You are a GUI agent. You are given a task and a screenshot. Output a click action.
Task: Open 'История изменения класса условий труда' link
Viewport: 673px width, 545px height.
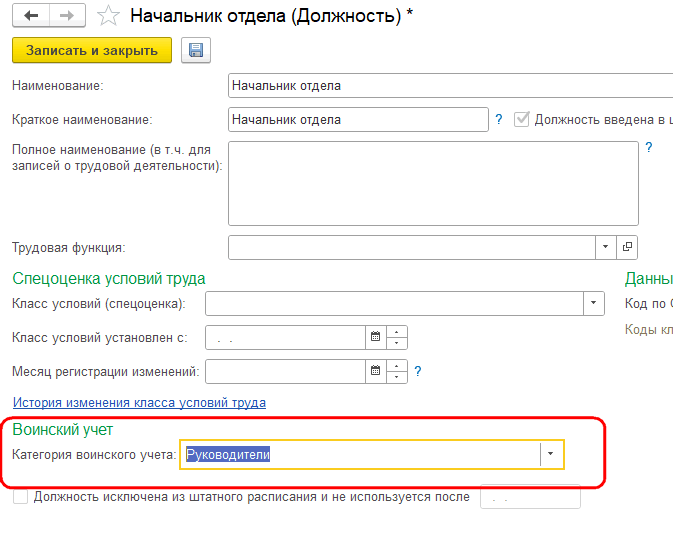[139, 403]
